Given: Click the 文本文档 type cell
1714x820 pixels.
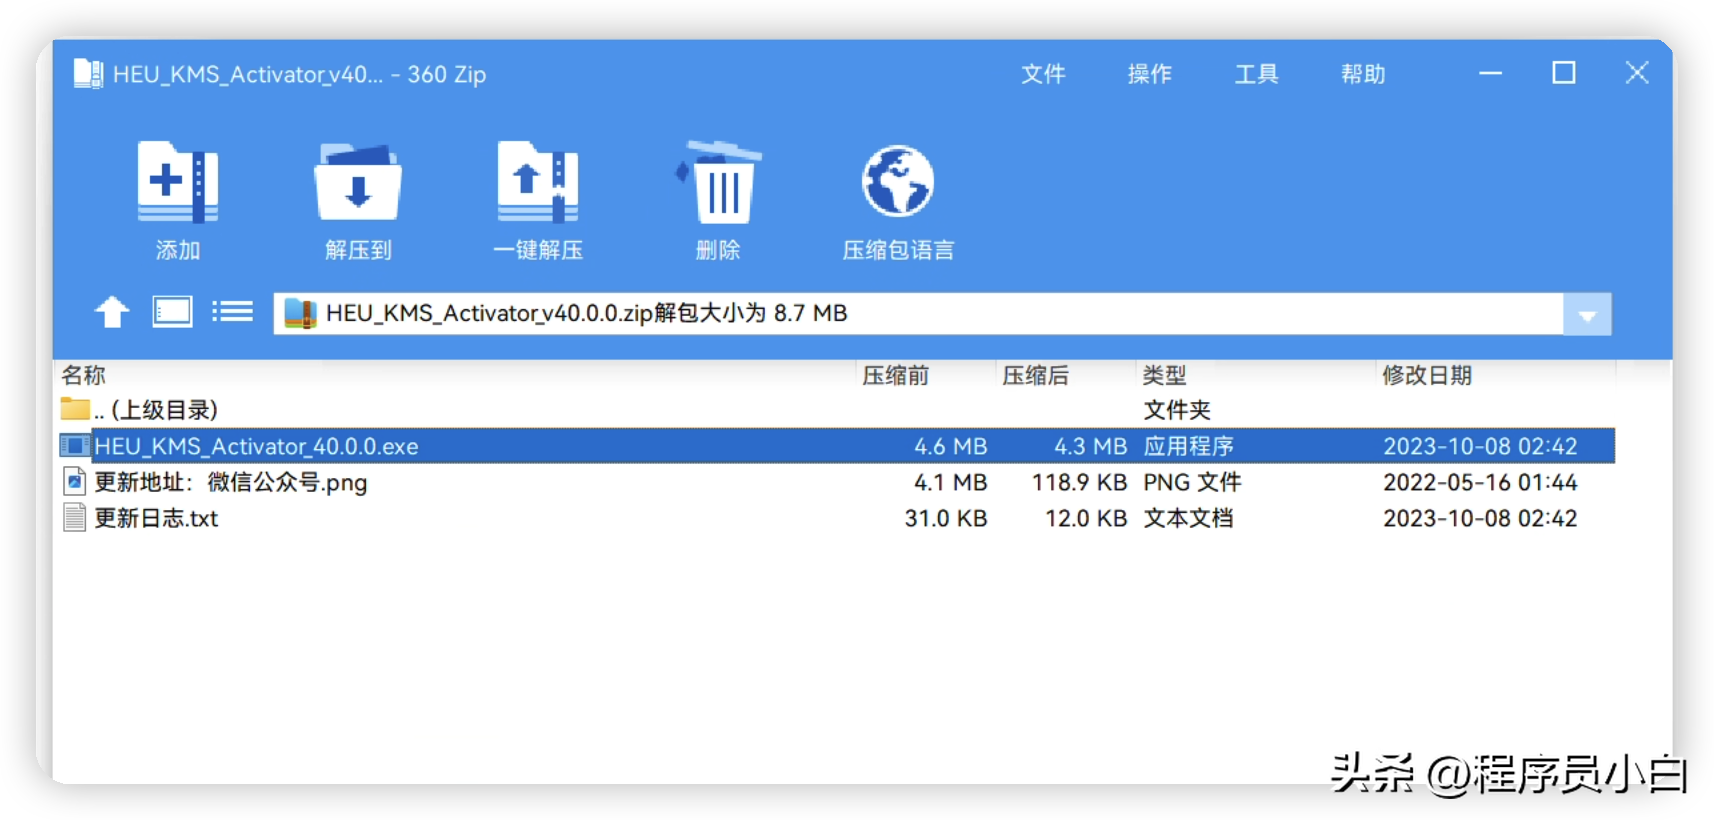Looking at the screenshot, I should (x=1188, y=518).
